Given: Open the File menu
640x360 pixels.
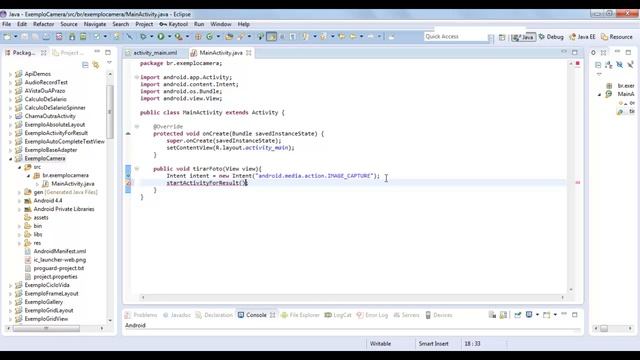Looking at the screenshot, I should click(x=7, y=24).
